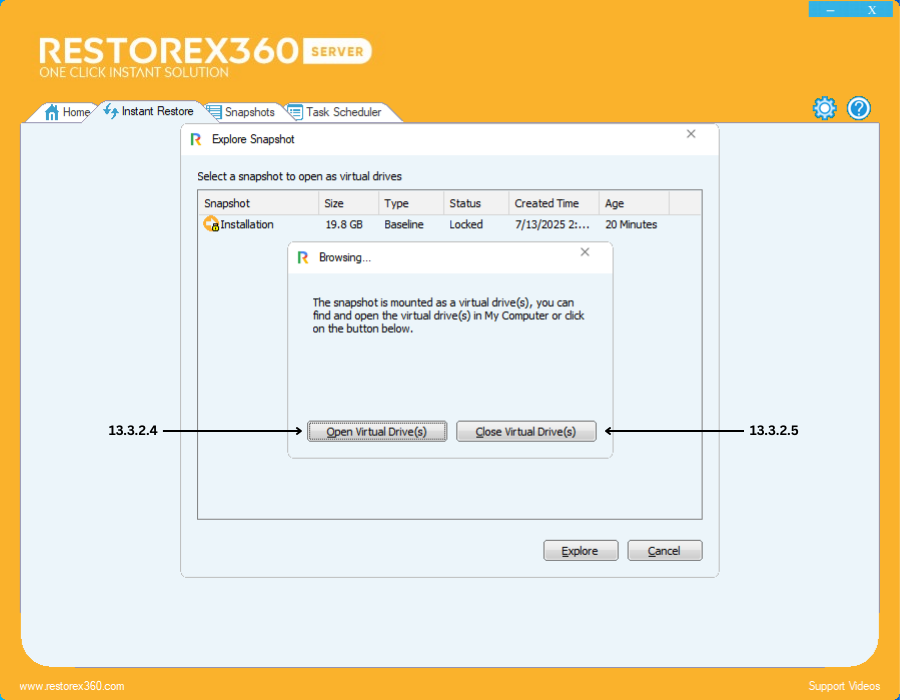Open the Support Videos link
900x700 pixels.
844,686
